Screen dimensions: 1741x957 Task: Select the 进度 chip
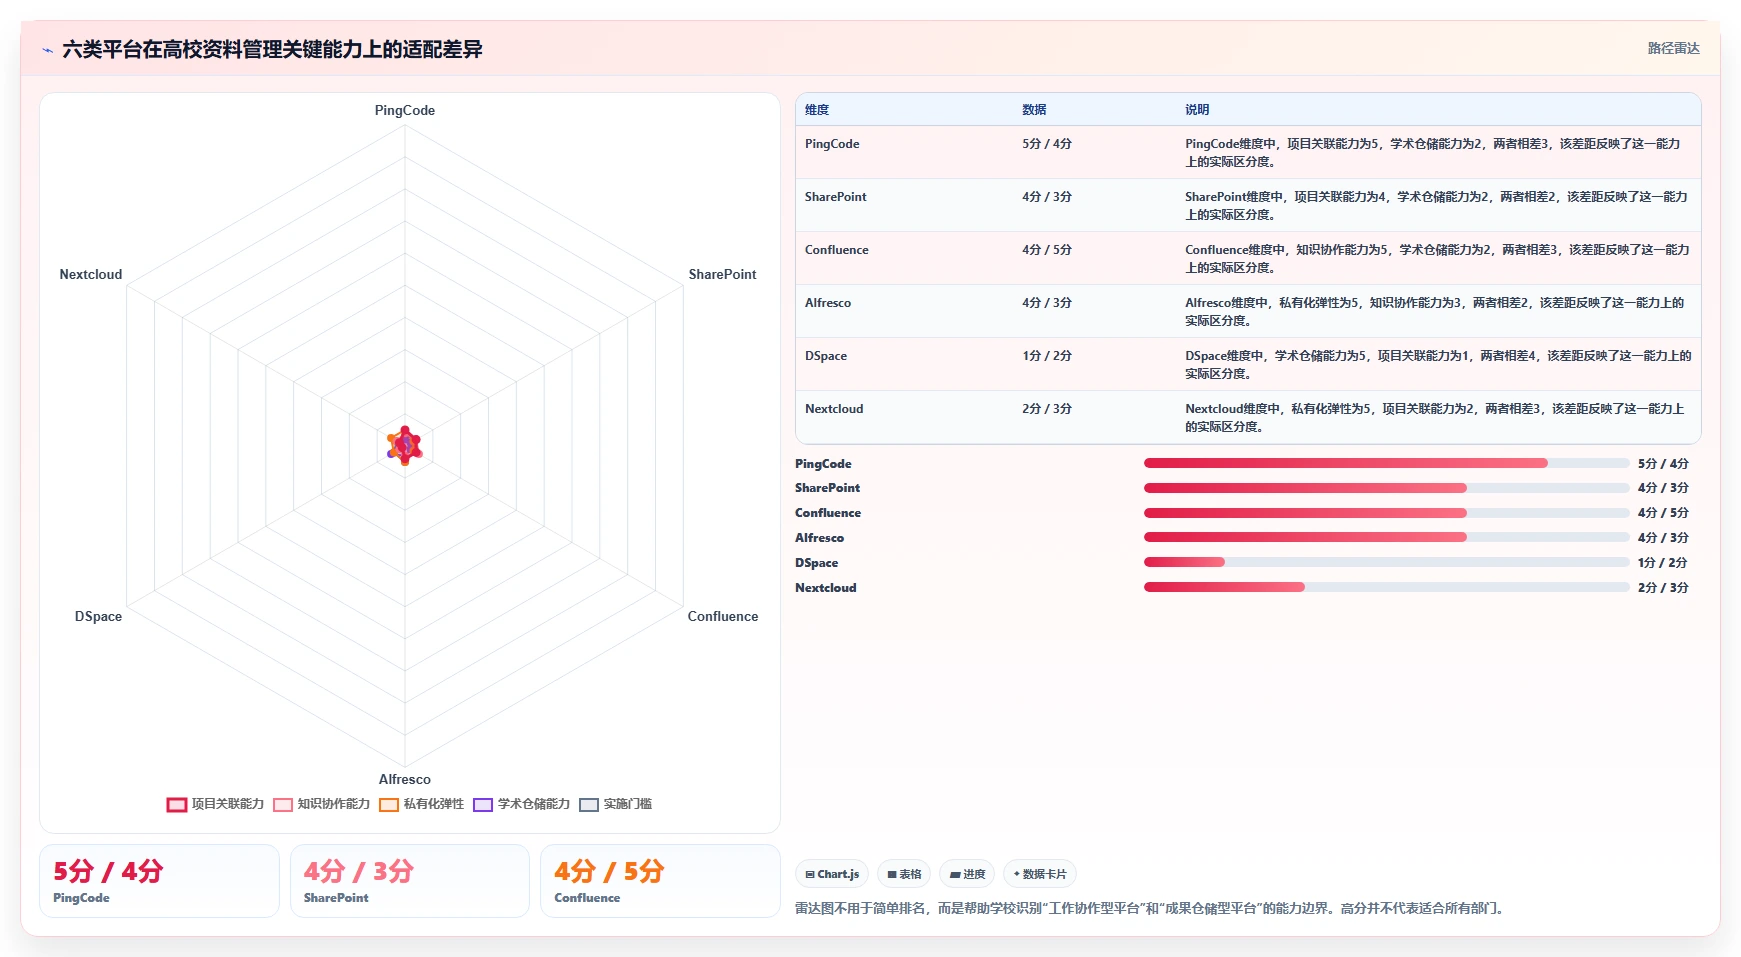click(967, 874)
